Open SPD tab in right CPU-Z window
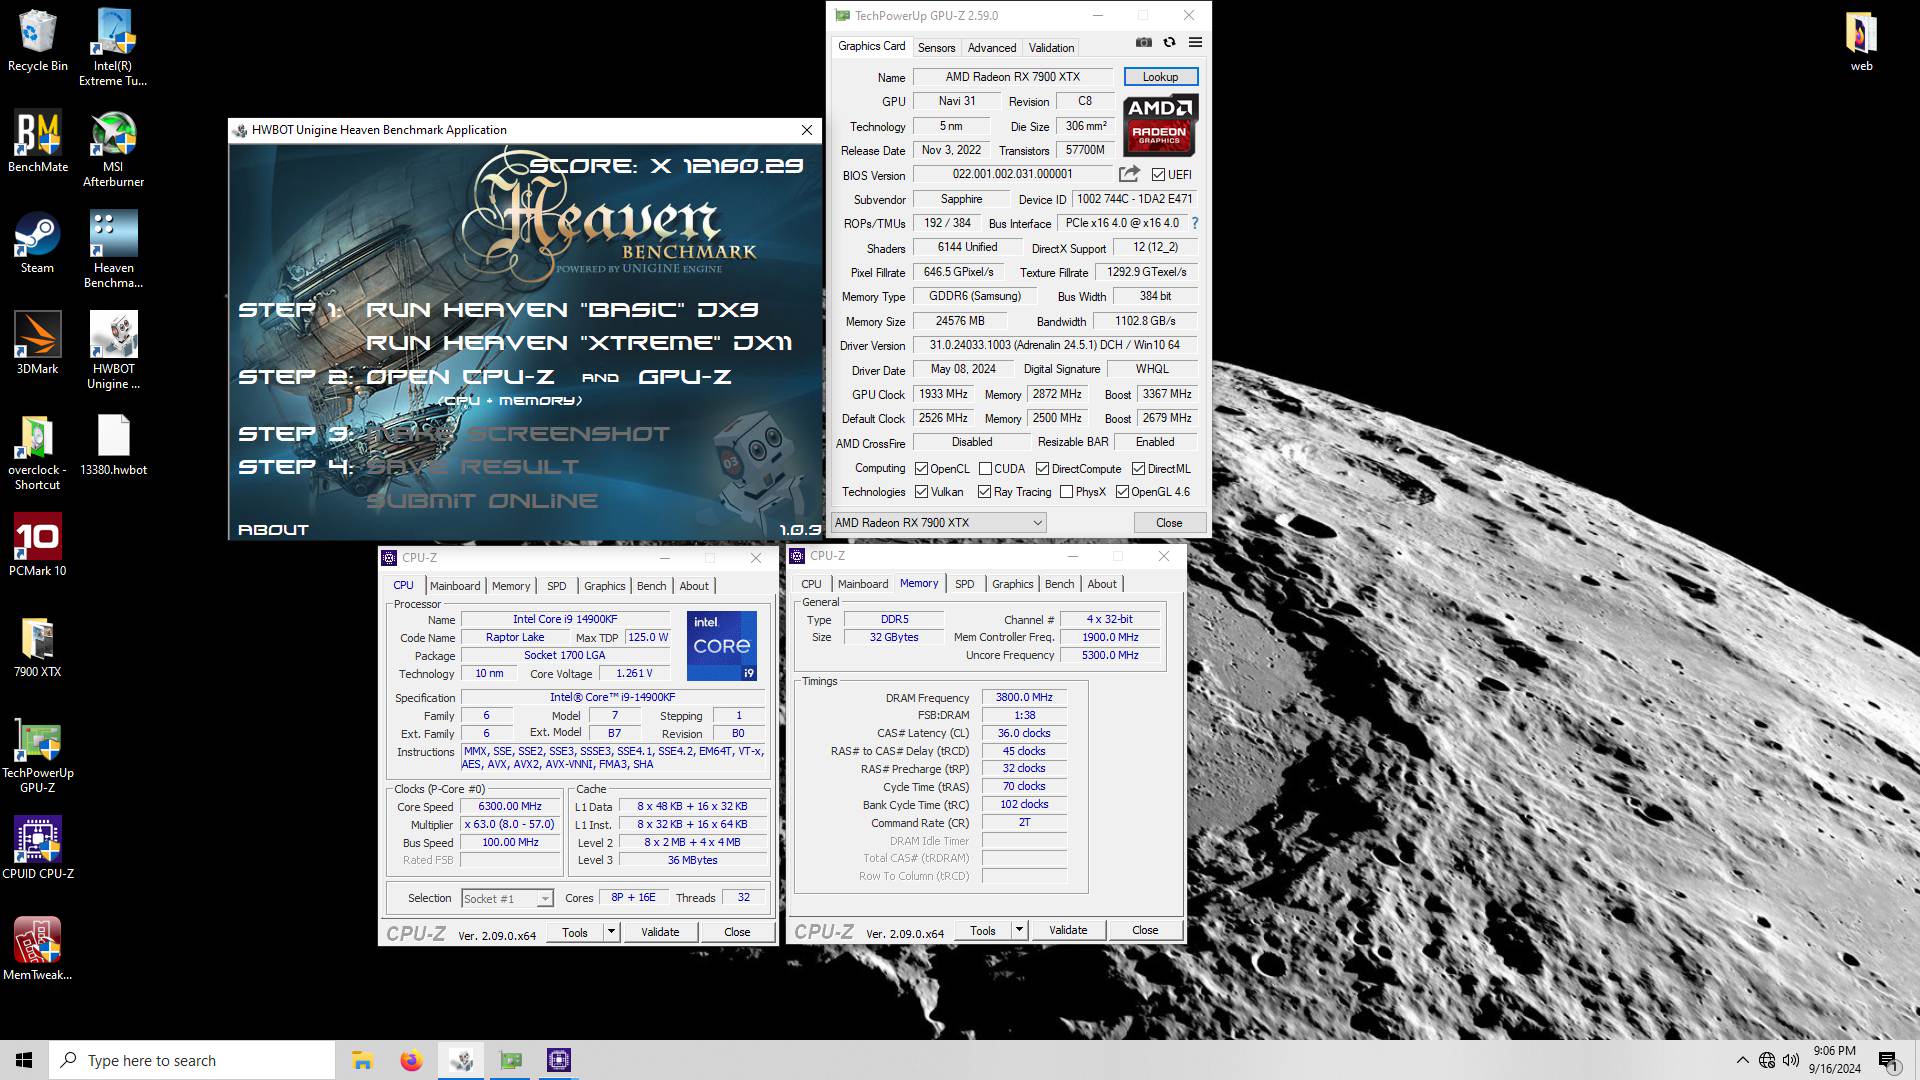Screen dimensions: 1920x1080 (964, 584)
